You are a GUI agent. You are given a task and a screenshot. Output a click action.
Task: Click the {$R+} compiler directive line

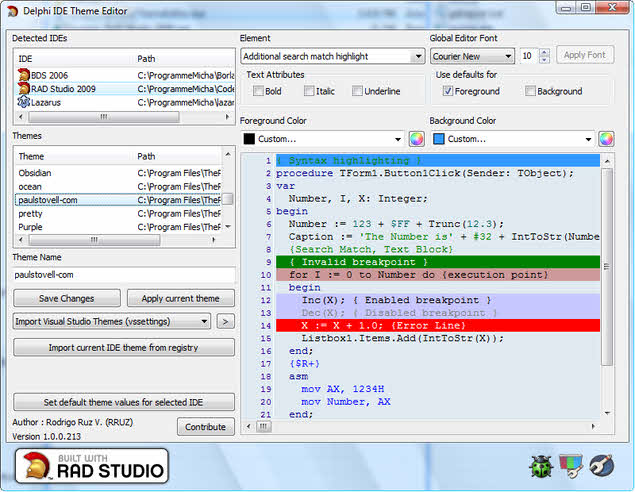coord(305,364)
